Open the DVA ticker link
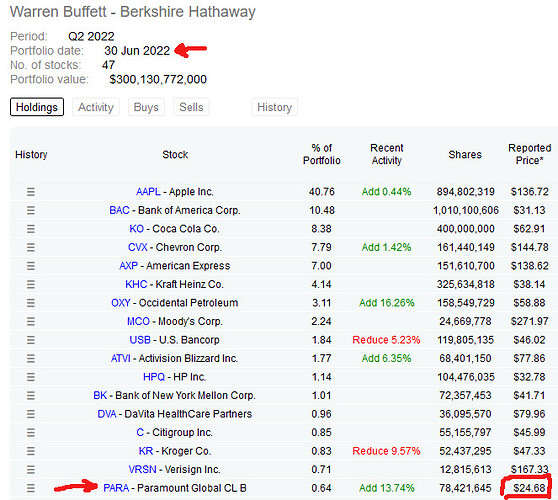Viewport: 558px width, 500px height. coord(107,414)
